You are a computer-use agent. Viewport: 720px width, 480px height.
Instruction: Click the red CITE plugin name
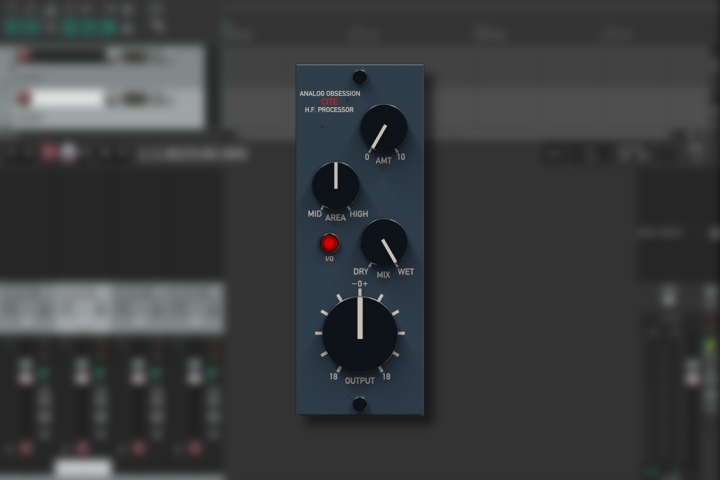(330, 101)
